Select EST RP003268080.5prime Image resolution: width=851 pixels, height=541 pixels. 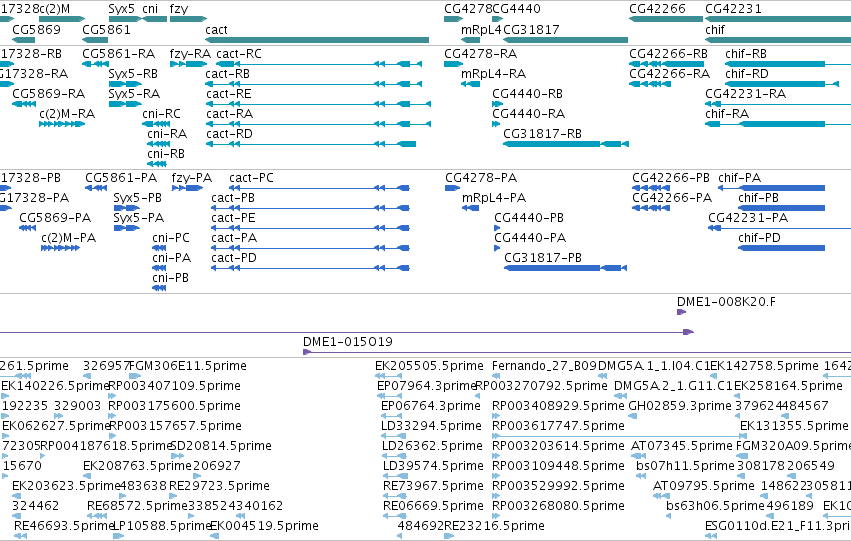coord(496,516)
